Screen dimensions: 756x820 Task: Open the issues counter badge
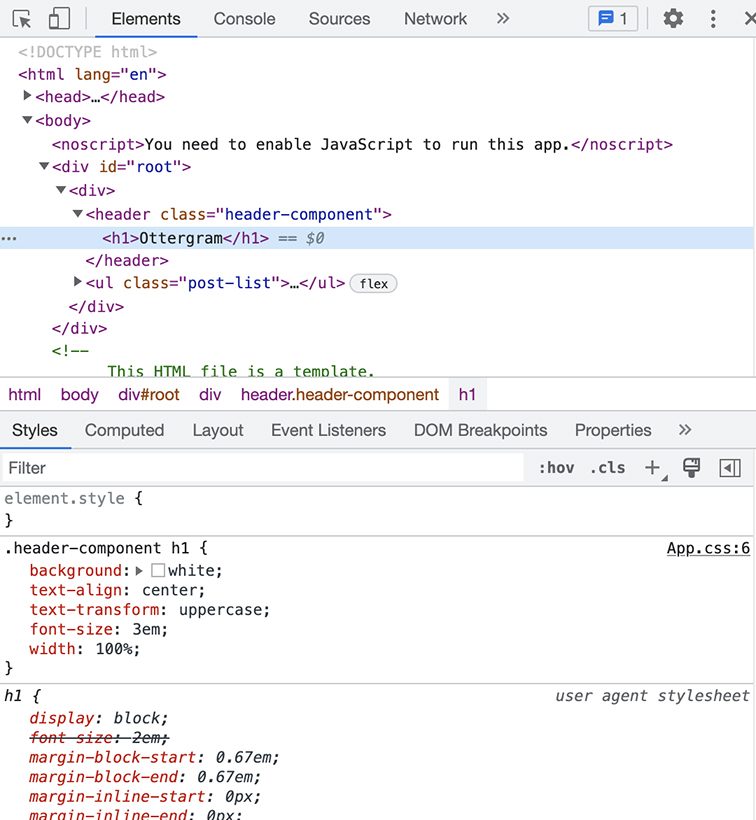pos(613,19)
